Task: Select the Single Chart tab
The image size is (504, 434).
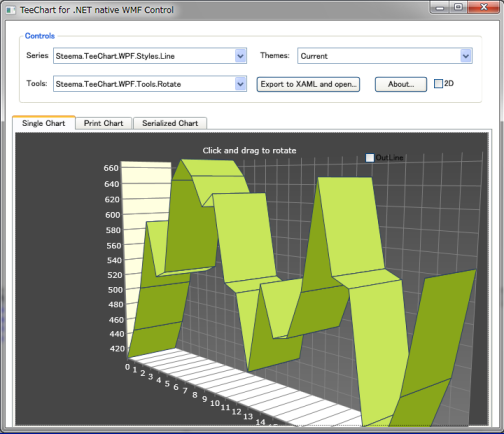Action: tap(44, 123)
